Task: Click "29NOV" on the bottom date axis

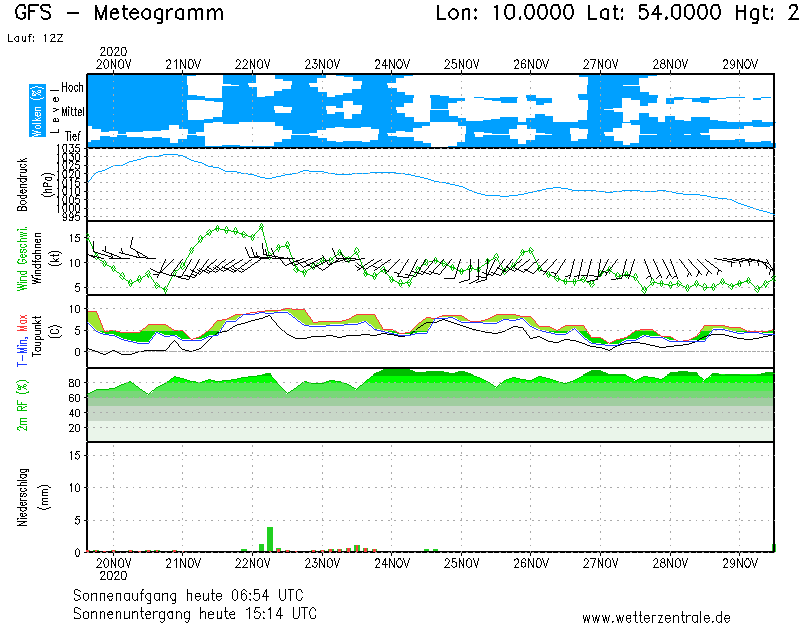Action: (740, 563)
